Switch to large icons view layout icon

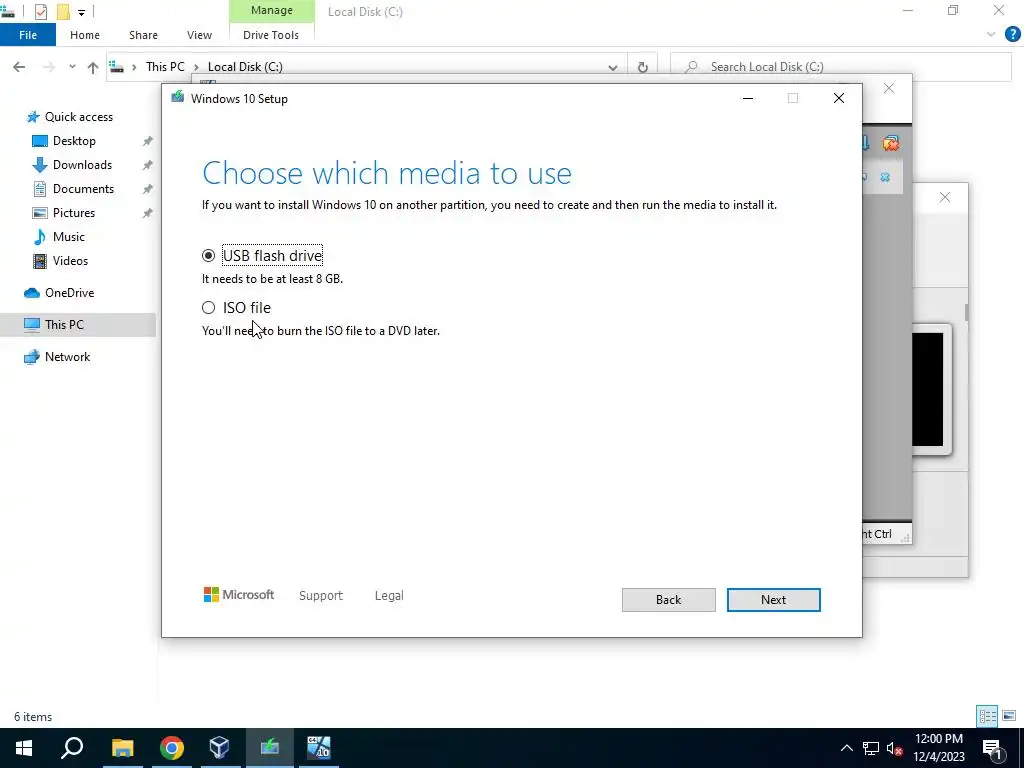point(1009,716)
